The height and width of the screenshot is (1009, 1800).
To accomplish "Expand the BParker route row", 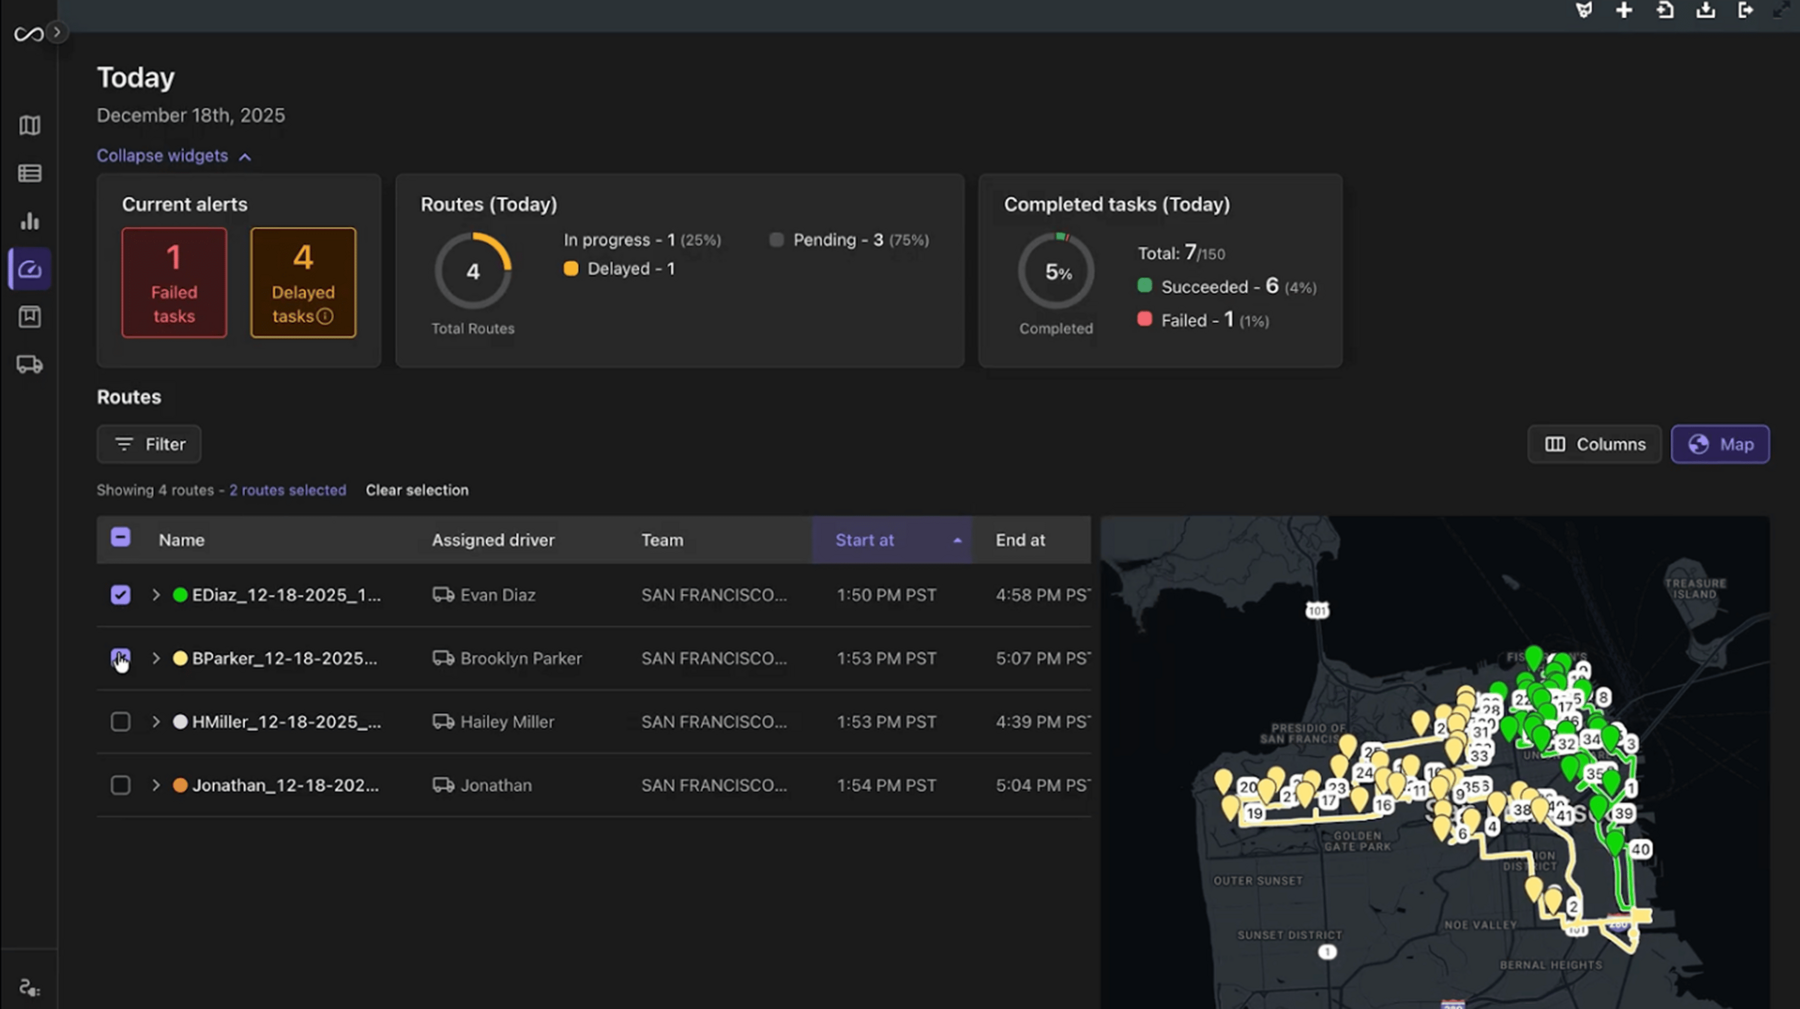I will 155,658.
